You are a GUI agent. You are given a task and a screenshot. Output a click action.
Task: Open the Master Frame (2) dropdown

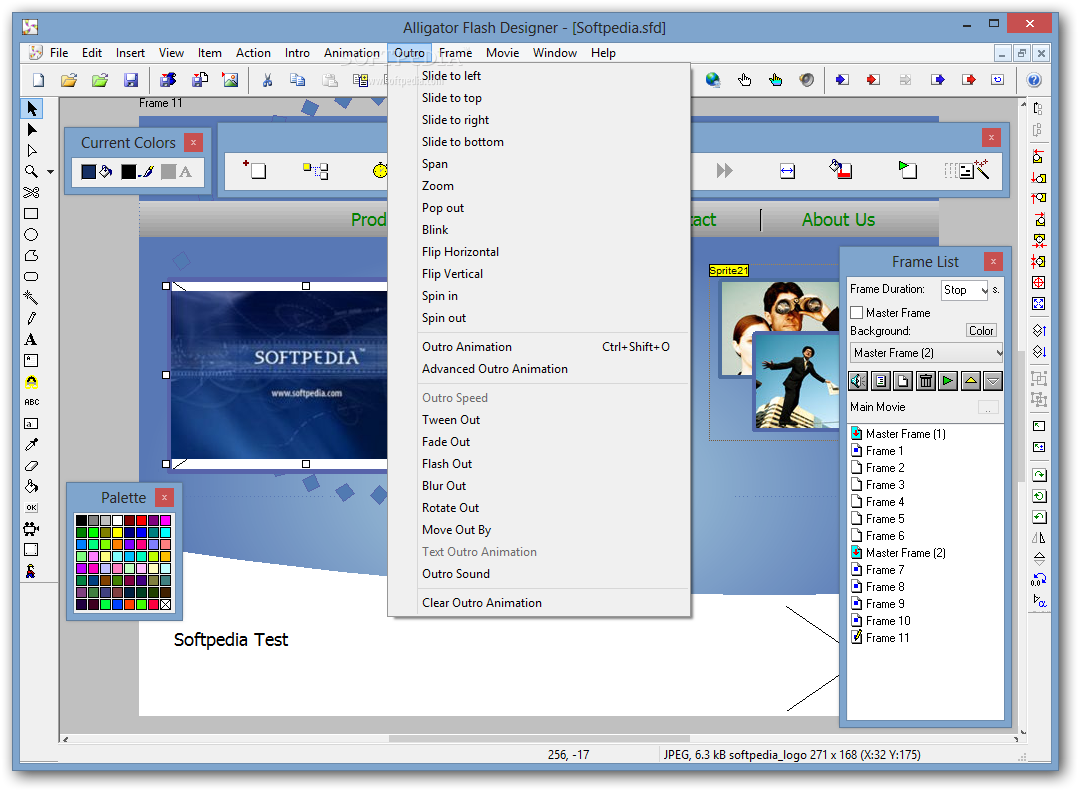click(x=927, y=352)
